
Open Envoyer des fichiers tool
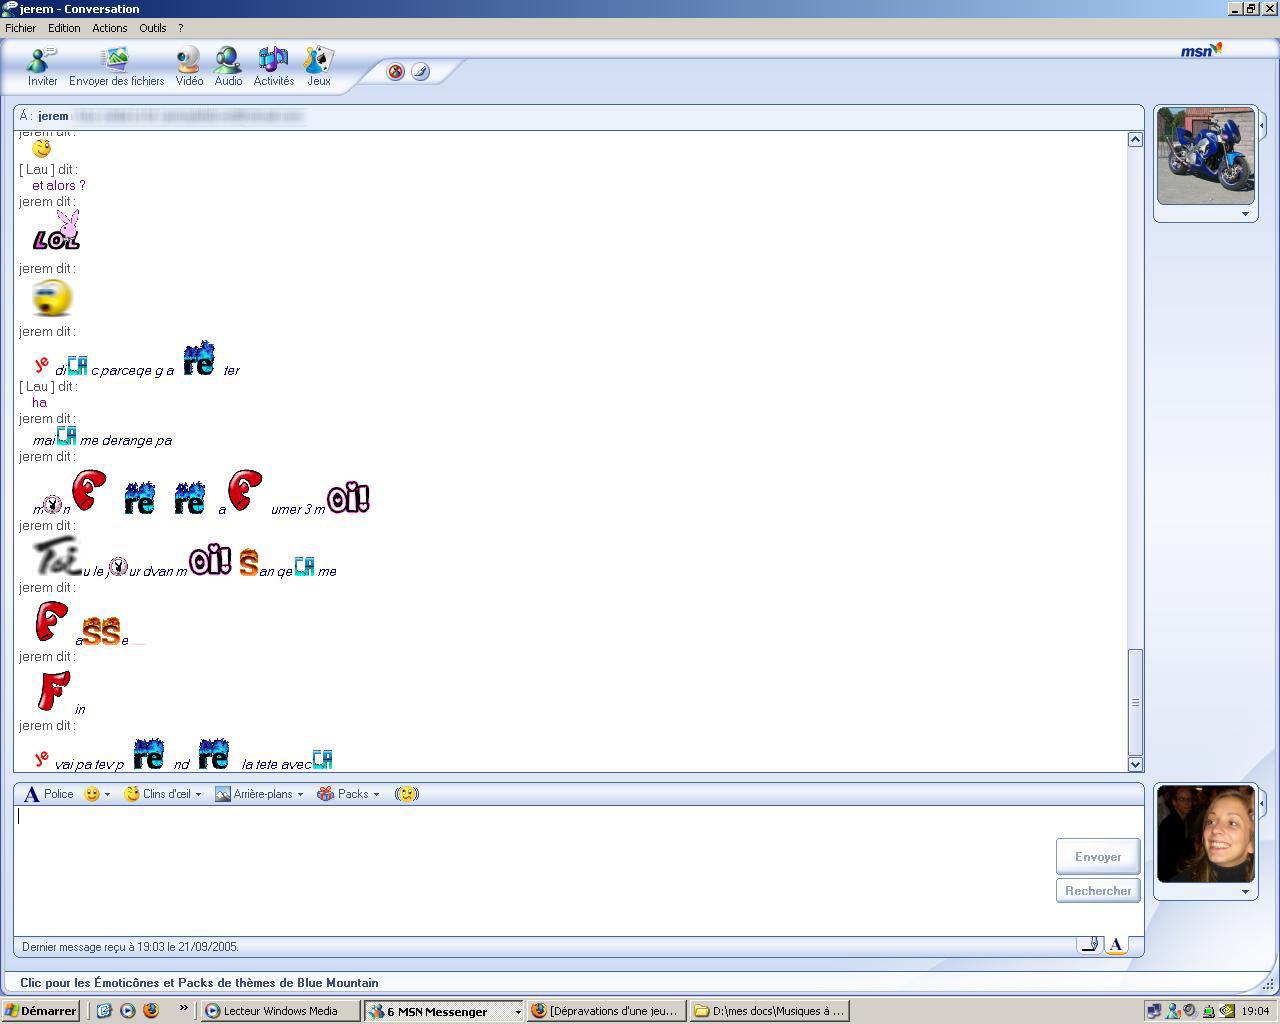click(116, 67)
